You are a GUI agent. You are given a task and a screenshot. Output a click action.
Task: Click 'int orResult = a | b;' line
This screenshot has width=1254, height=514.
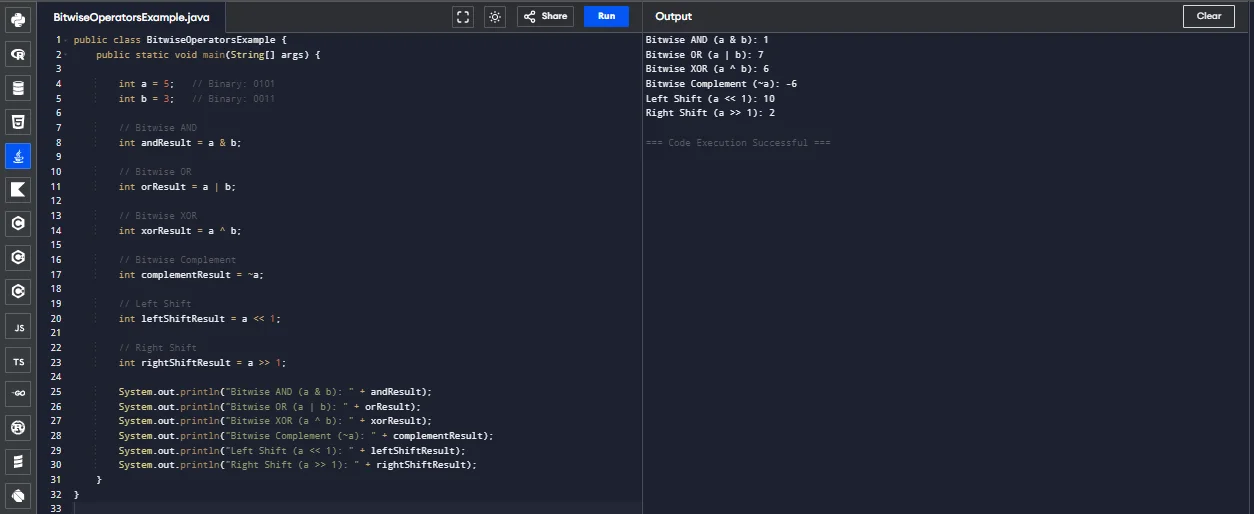[177, 186]
